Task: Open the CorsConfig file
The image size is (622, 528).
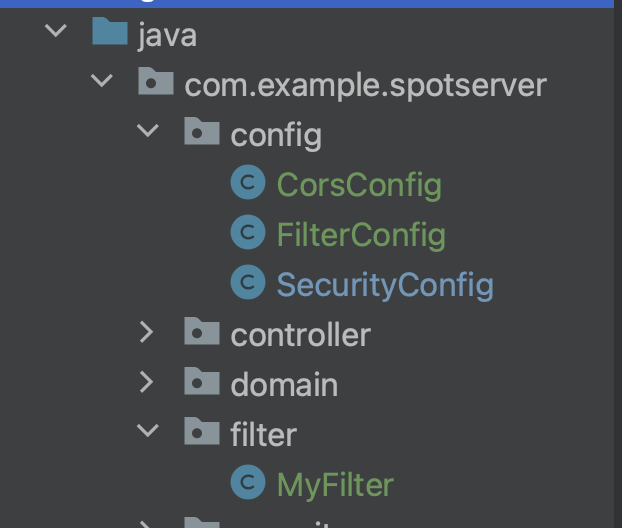Action: 359,185
